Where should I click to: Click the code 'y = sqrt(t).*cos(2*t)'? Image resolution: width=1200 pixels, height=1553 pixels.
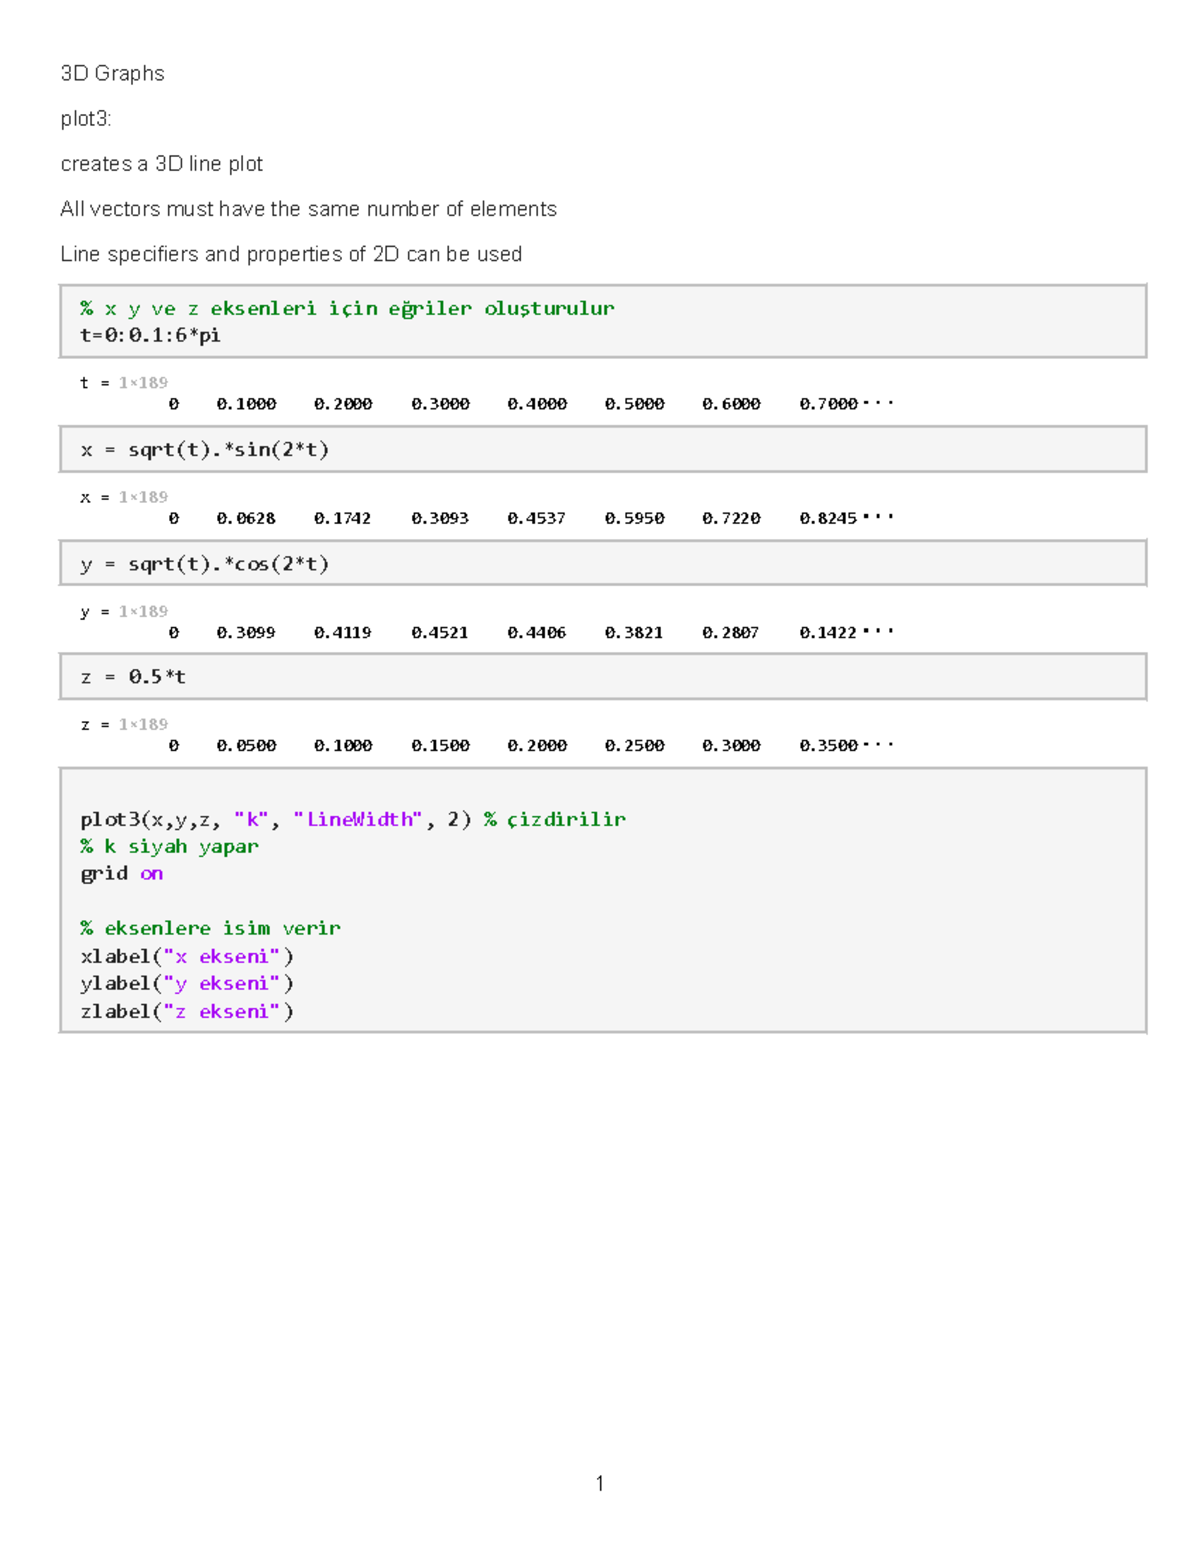tap(205, 564)
